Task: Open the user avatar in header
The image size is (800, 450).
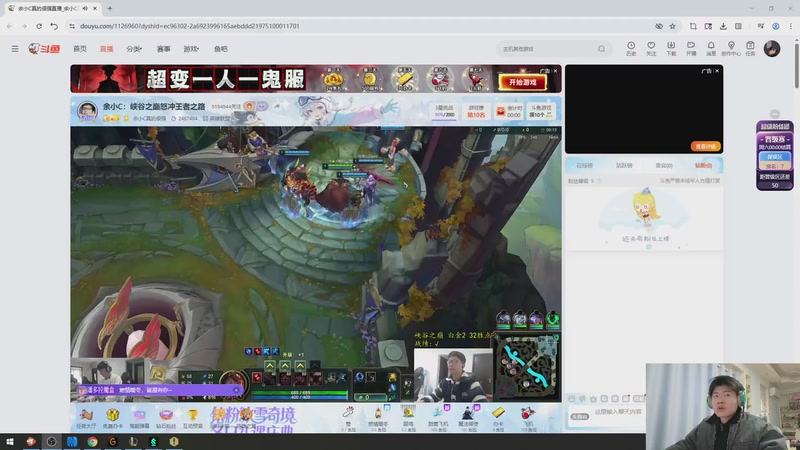Action: click(x=771, y=48)
